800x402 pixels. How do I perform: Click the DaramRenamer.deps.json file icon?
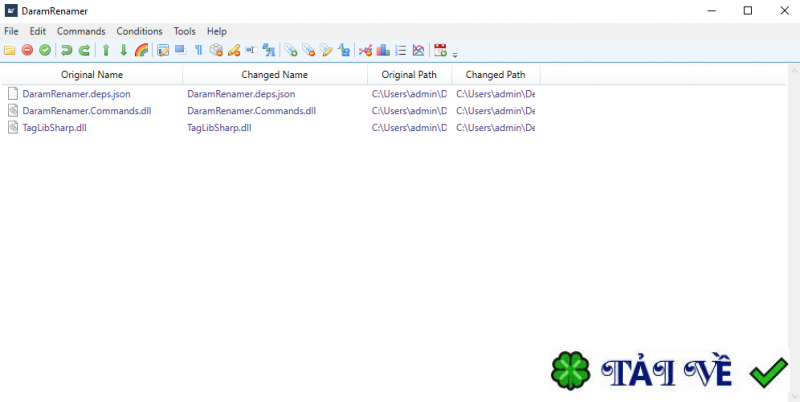(13, 94)
